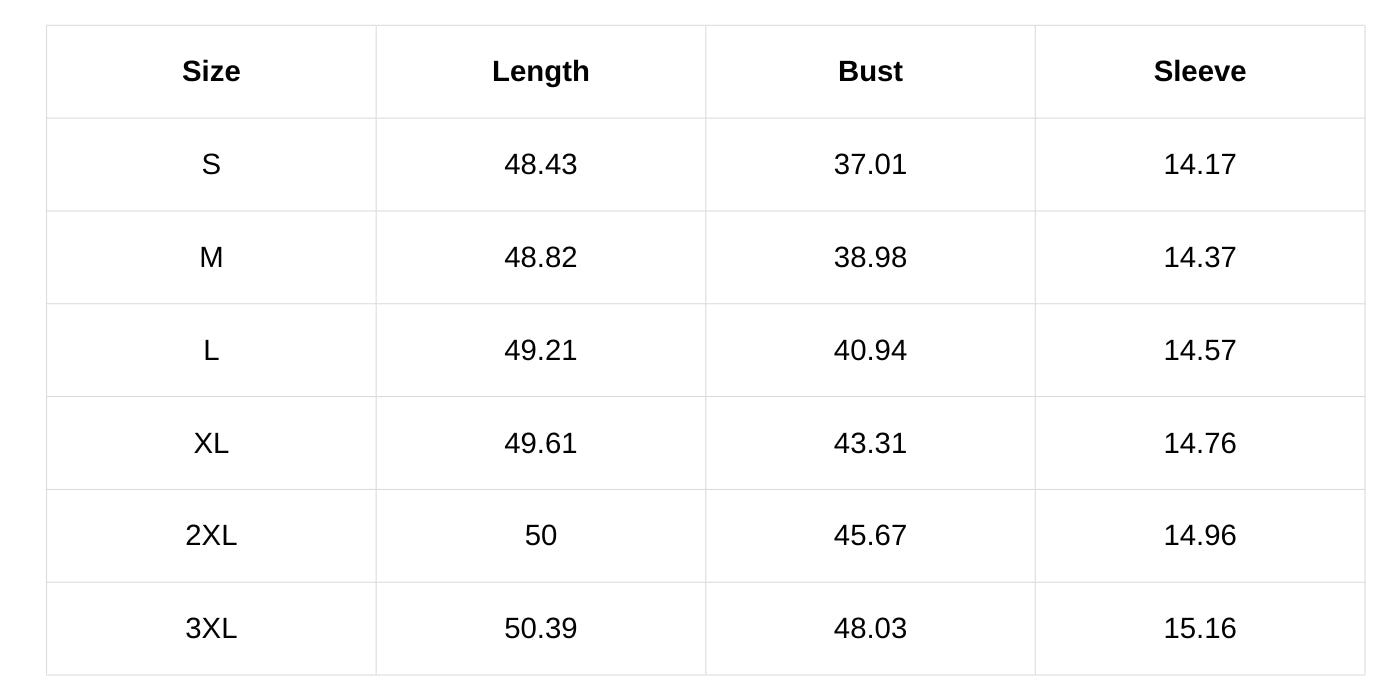
Task: Click the Size column header
Action: (211, 72)
